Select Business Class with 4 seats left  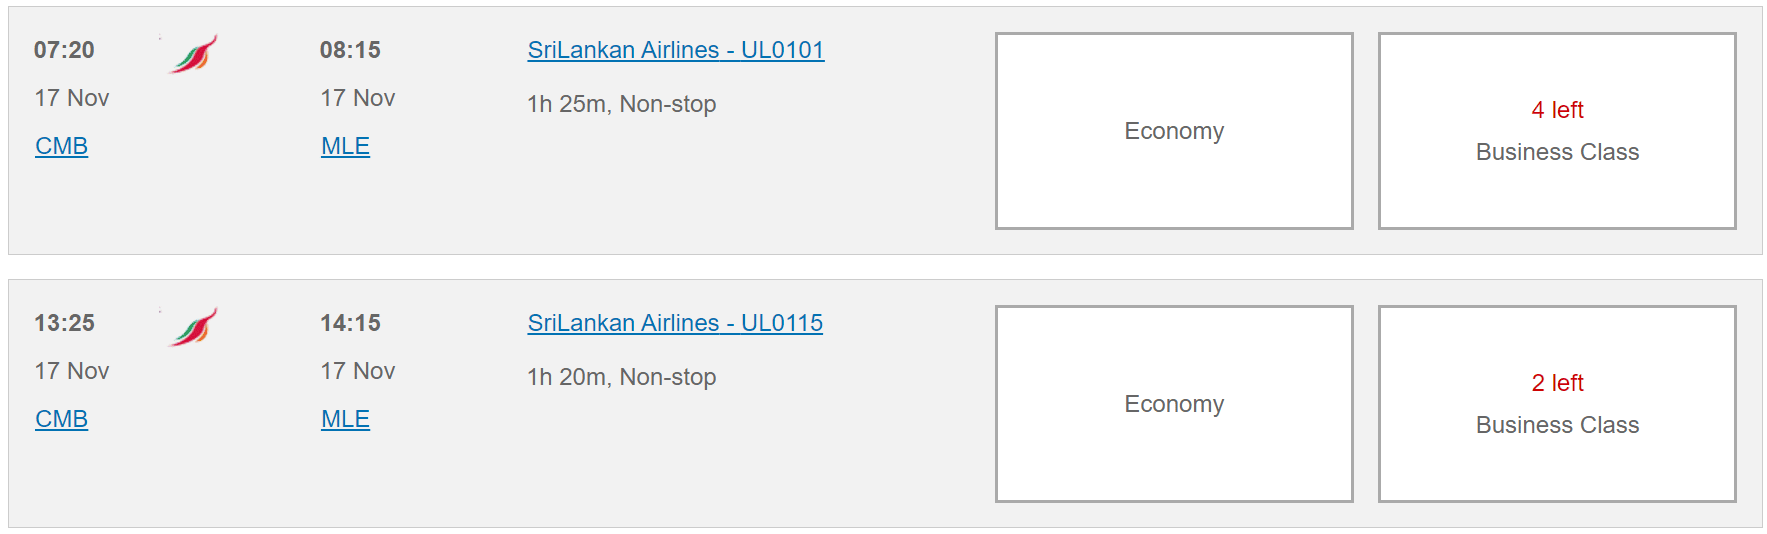pyautogui.click(x=1557, y=131)
